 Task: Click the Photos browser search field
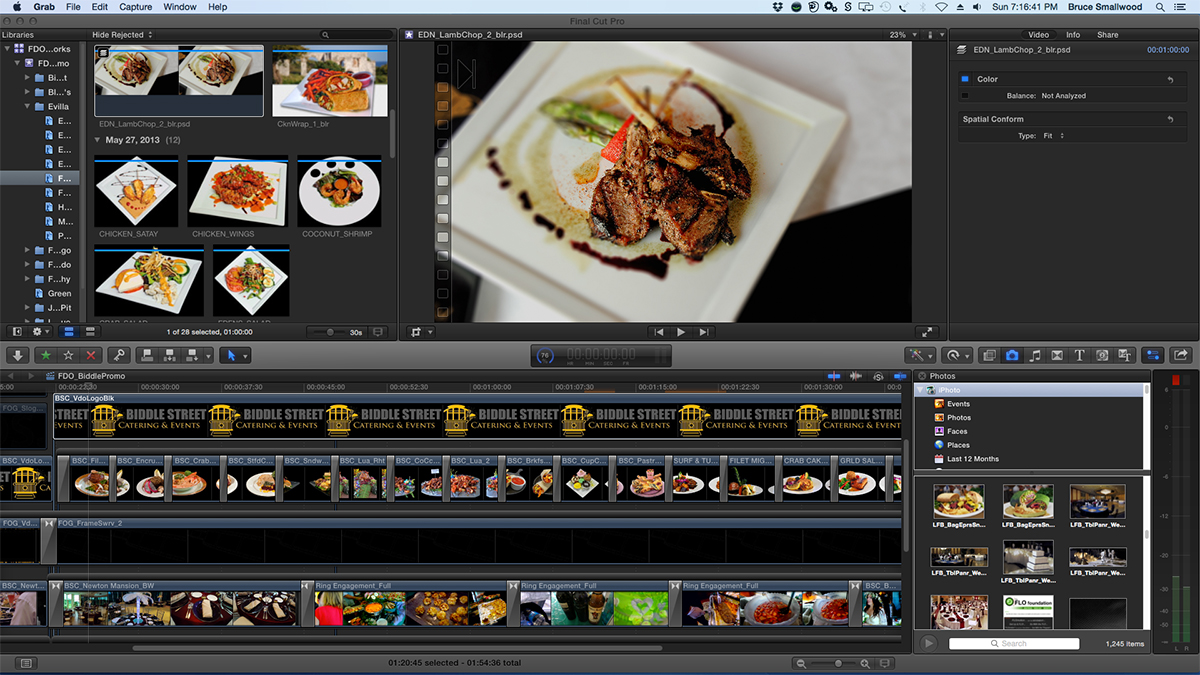click(1014, 643)
